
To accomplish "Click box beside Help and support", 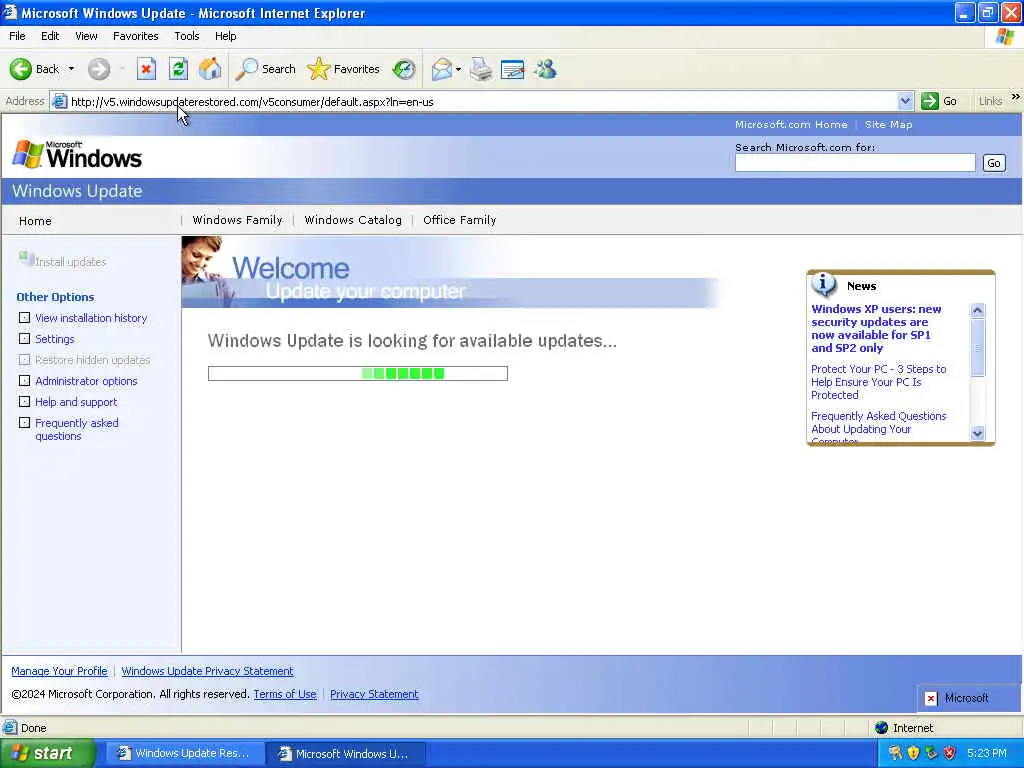I will [x=24, y=402].
